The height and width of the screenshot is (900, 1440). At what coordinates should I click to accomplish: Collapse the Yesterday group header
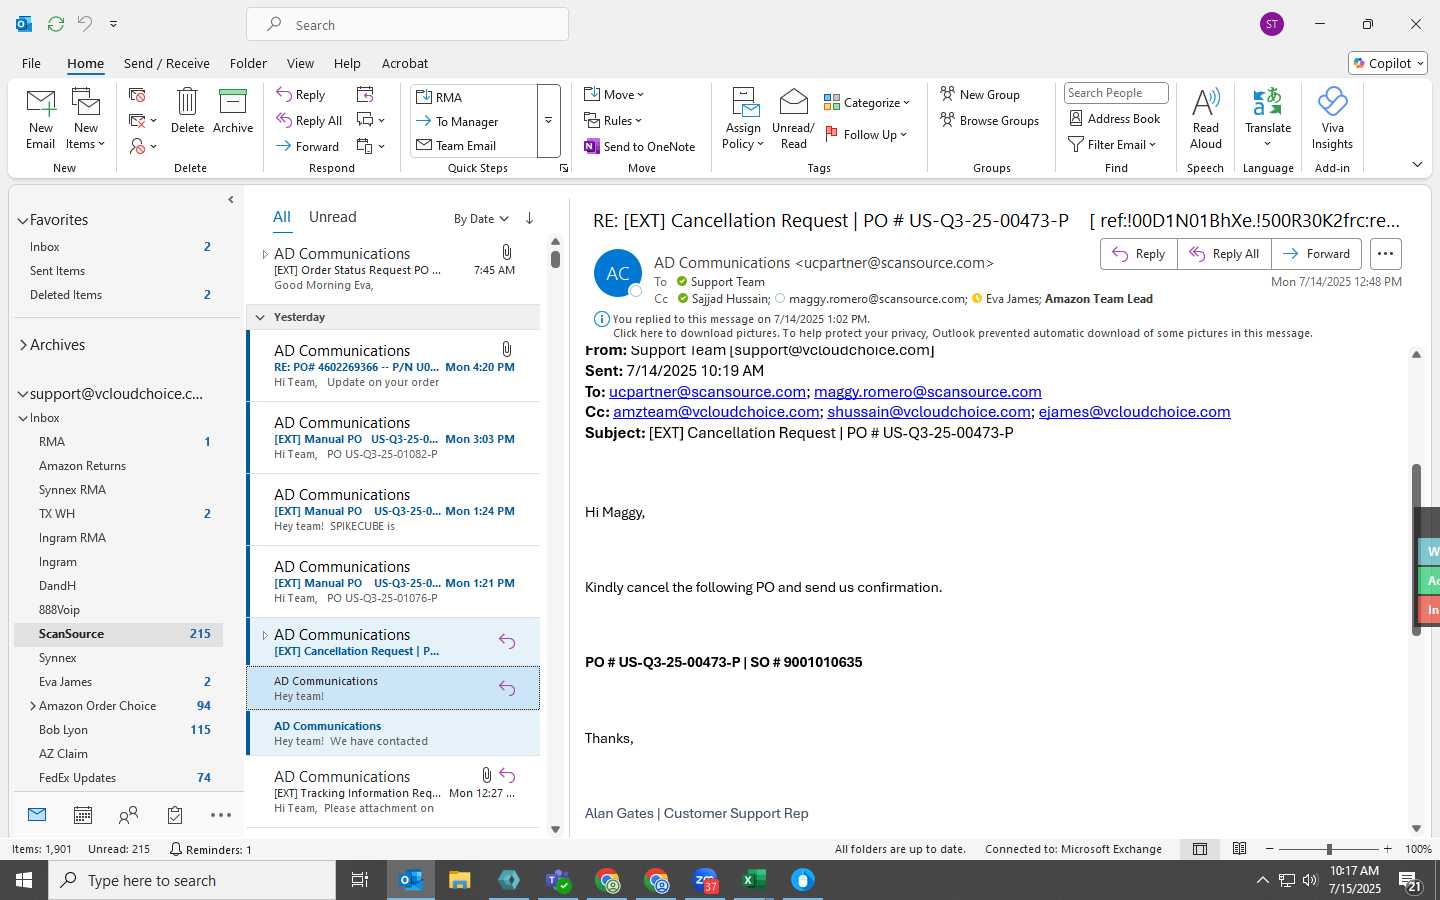(260, 317)
